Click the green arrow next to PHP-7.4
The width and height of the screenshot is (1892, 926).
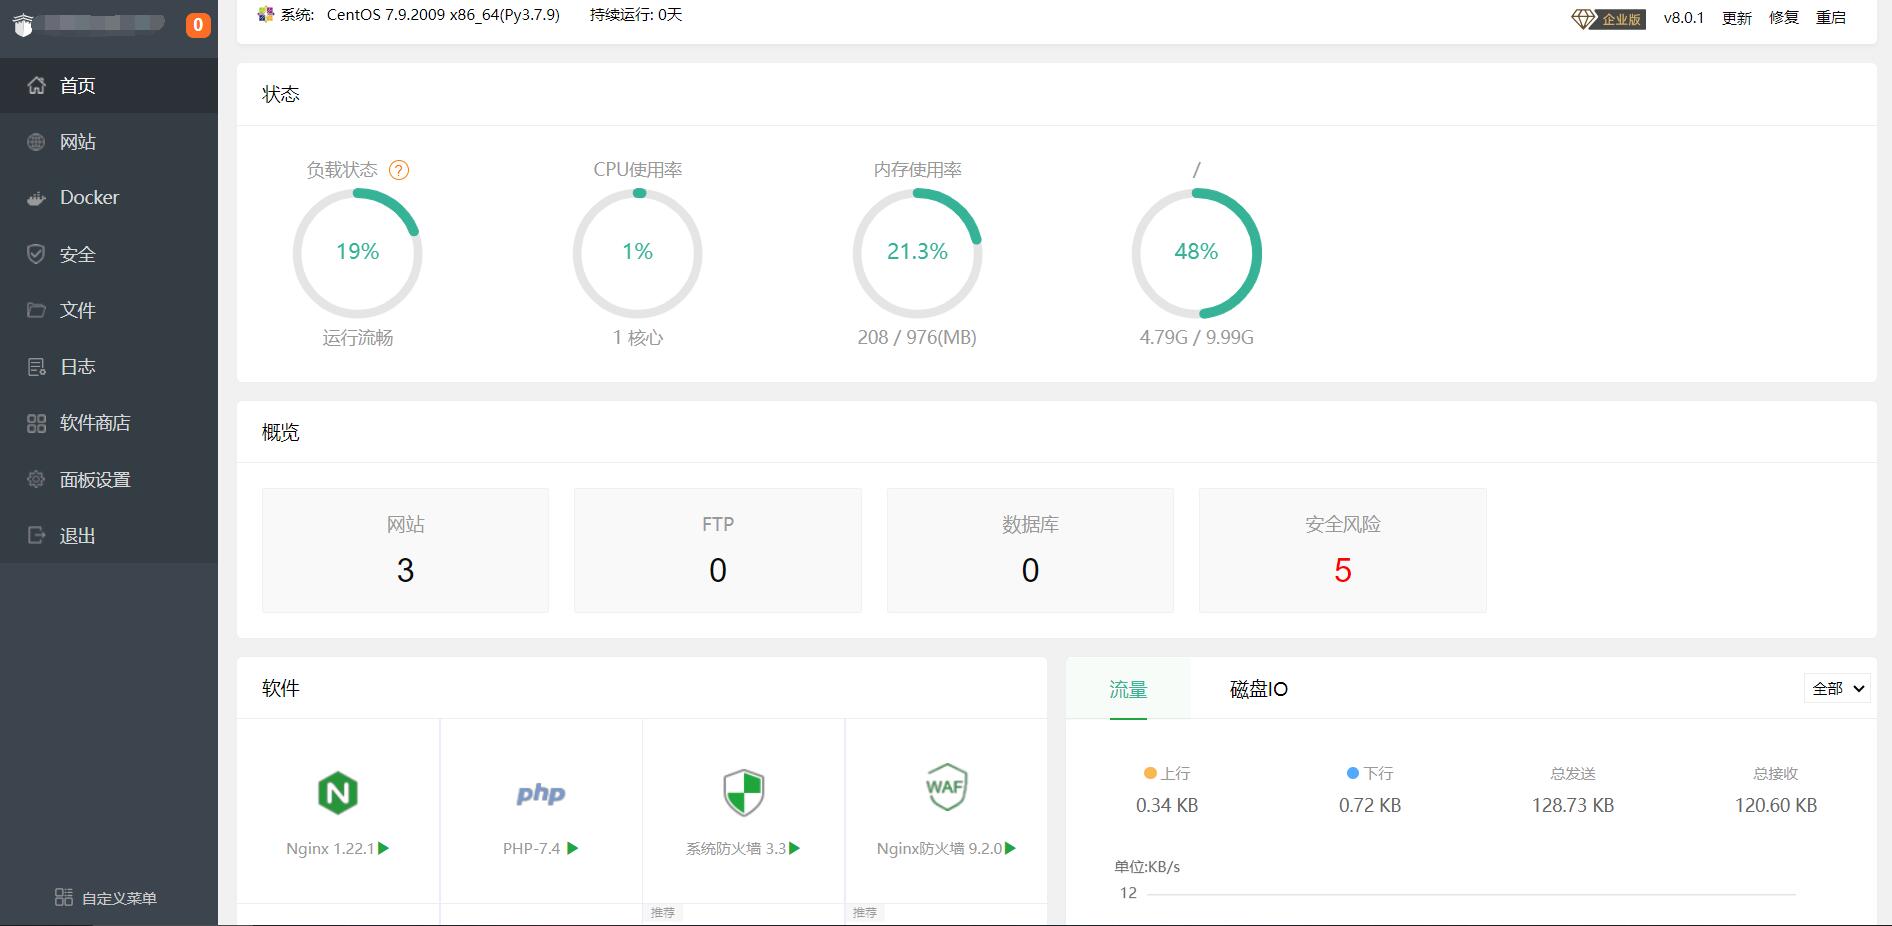(x=572, y=848)
